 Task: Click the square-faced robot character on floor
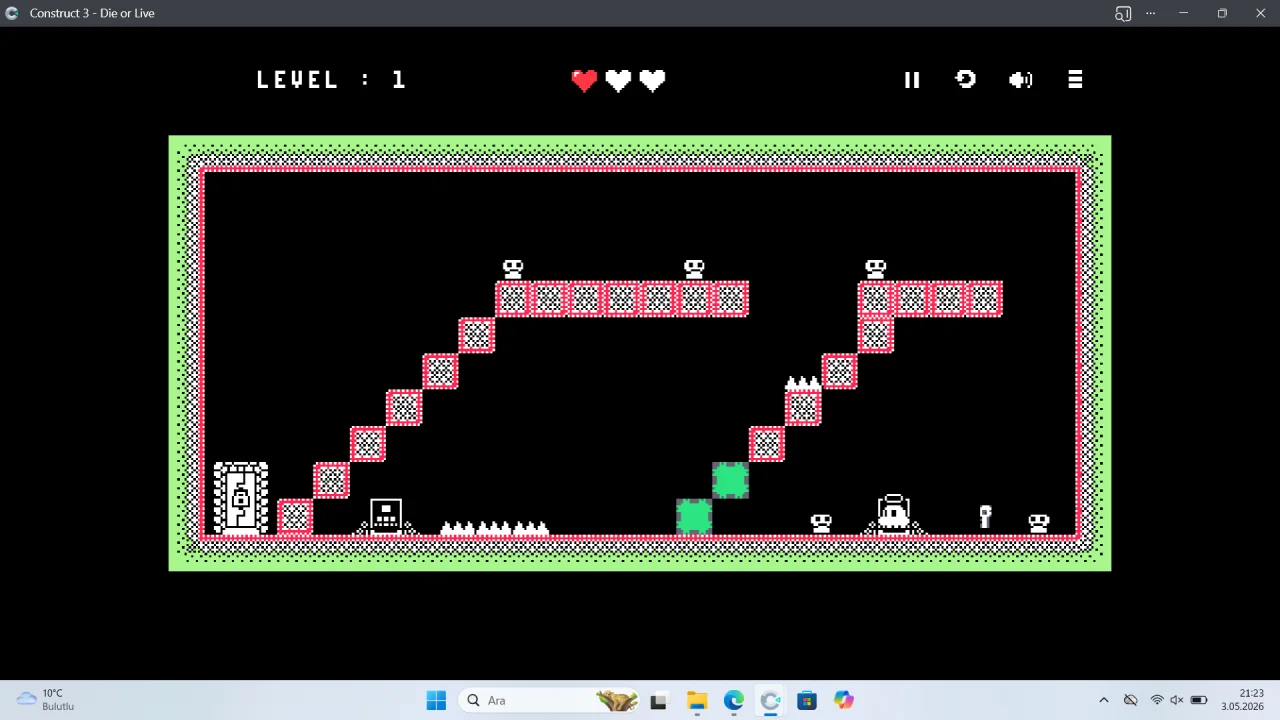pos(386,516)
